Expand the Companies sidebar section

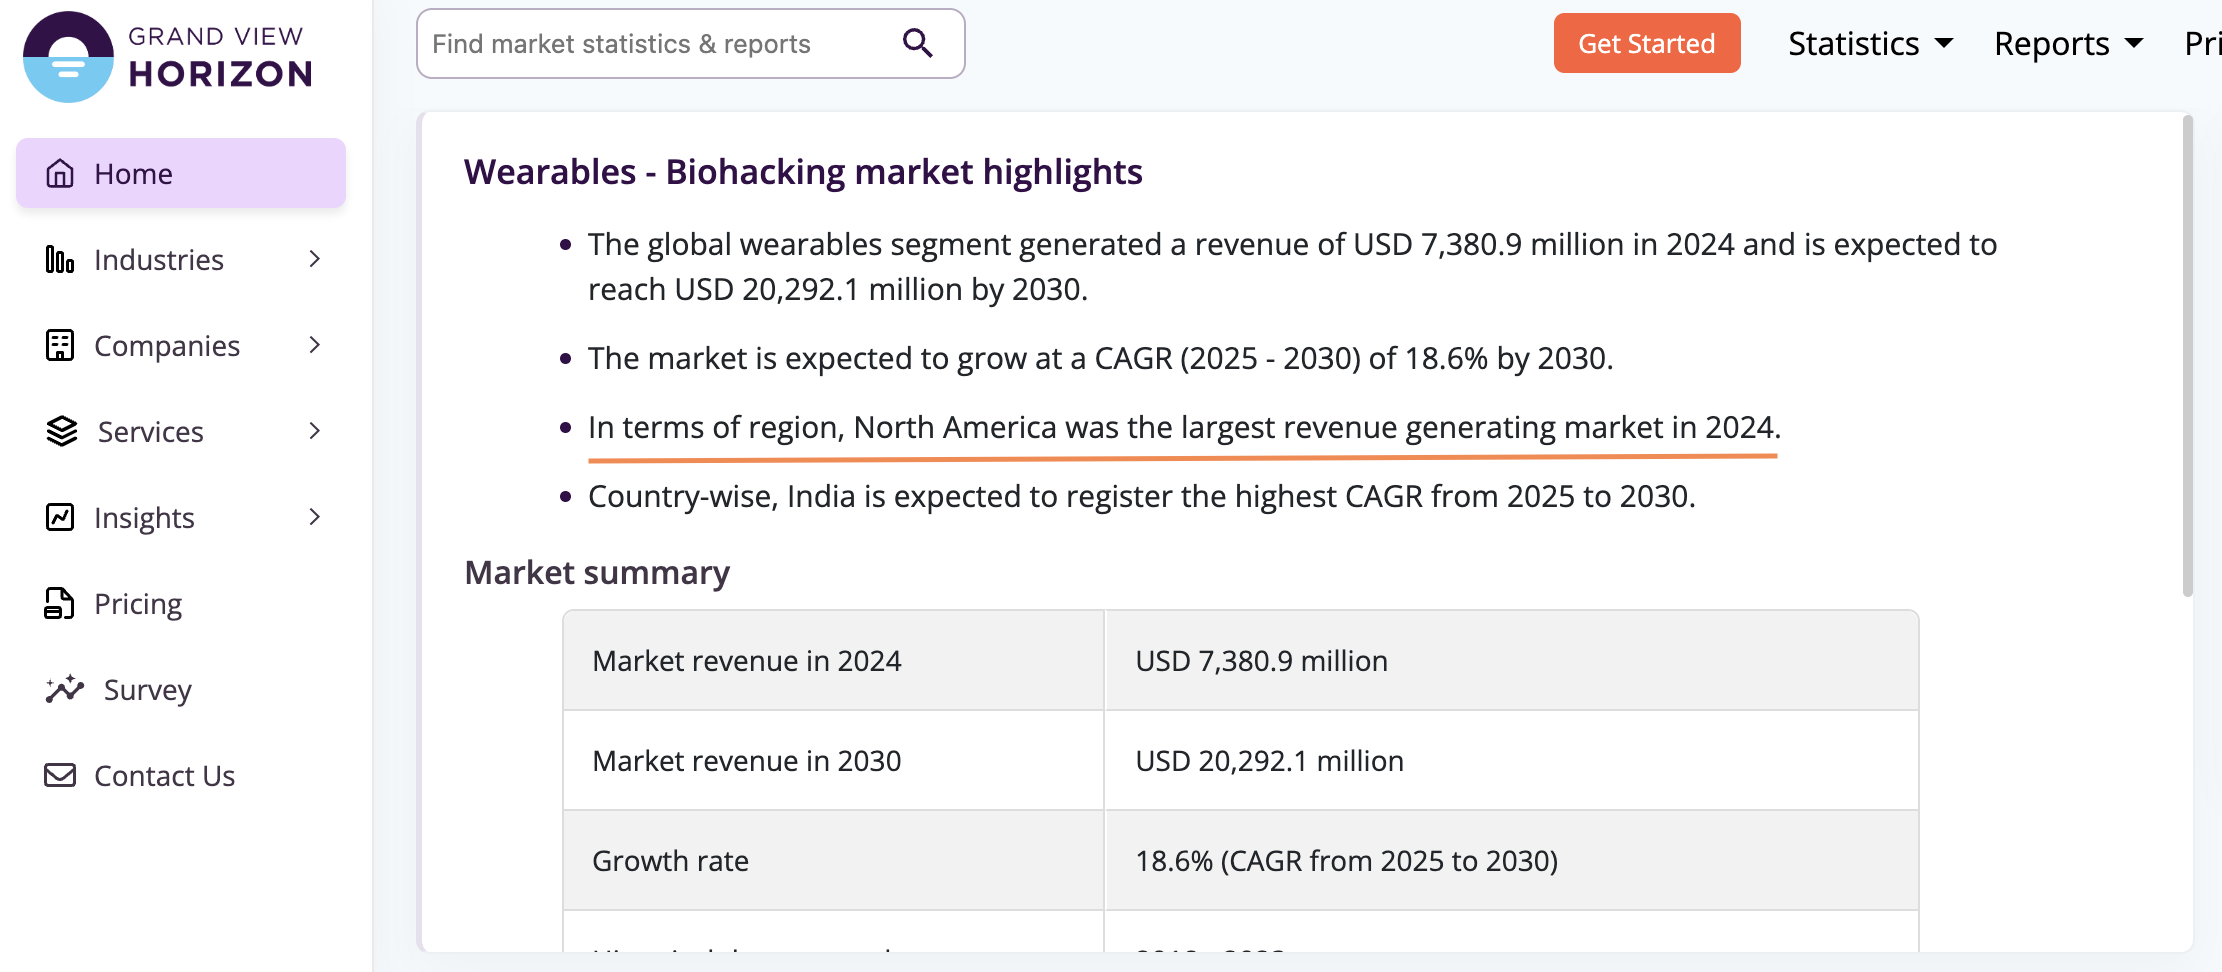click(314, 345)
